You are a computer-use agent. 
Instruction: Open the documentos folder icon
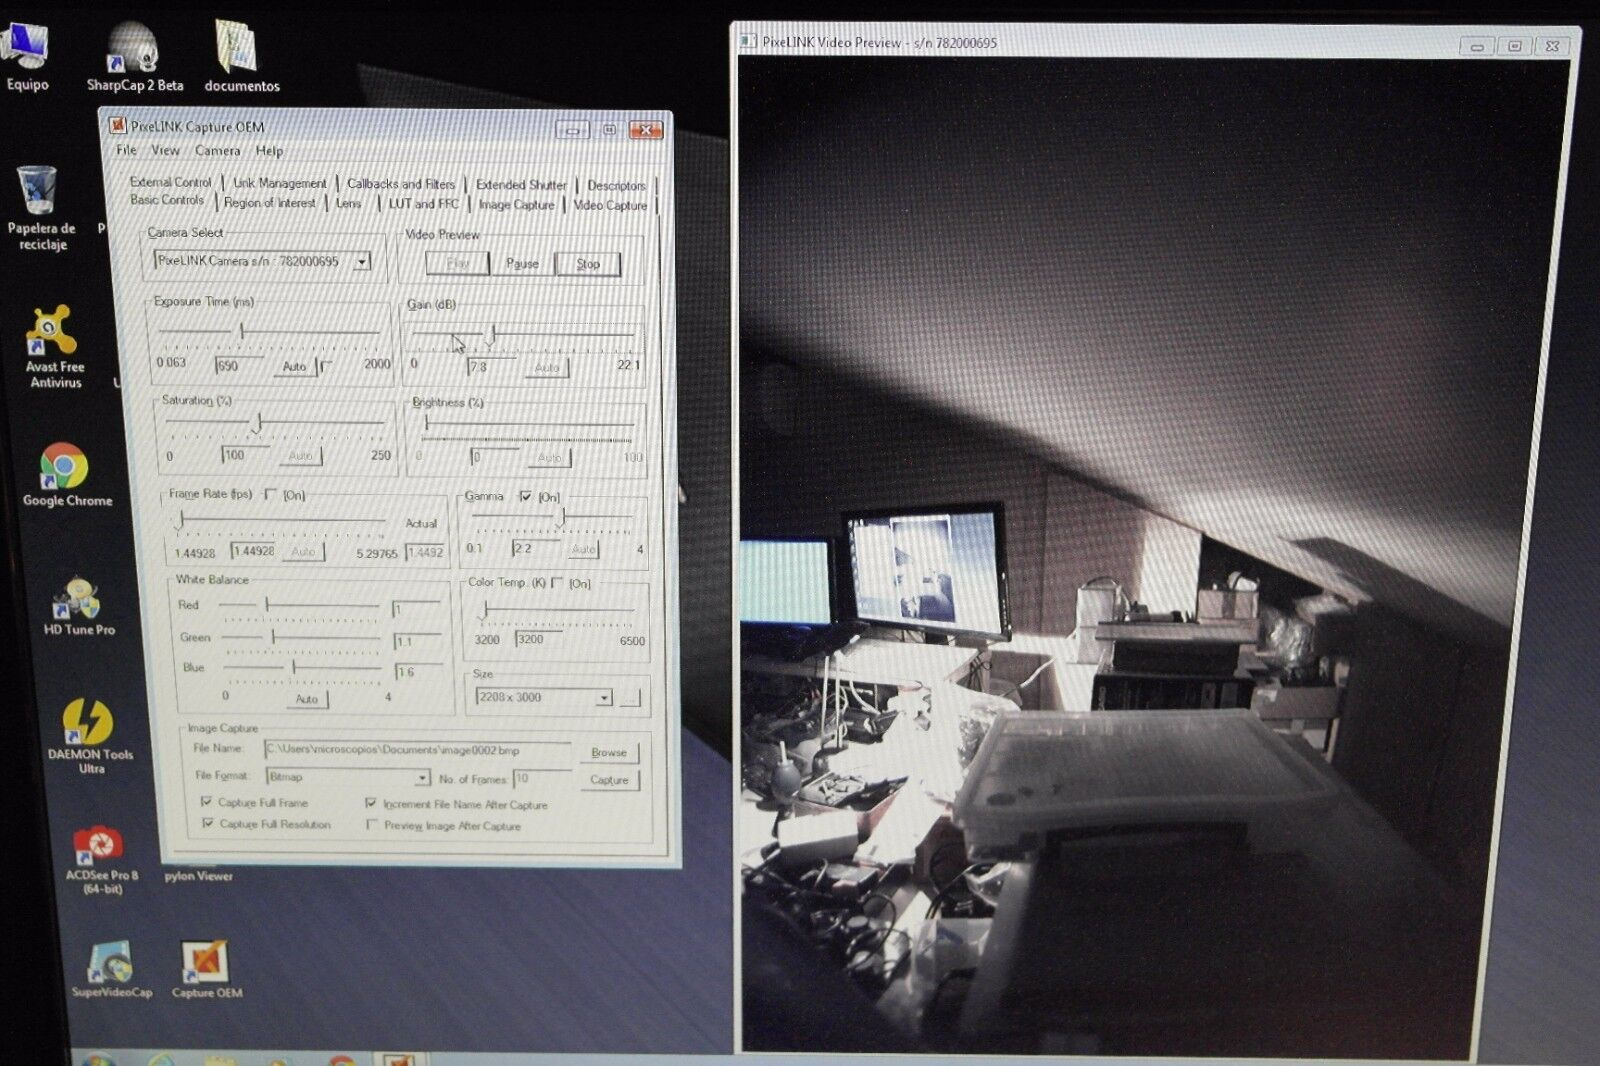(240, 58)
